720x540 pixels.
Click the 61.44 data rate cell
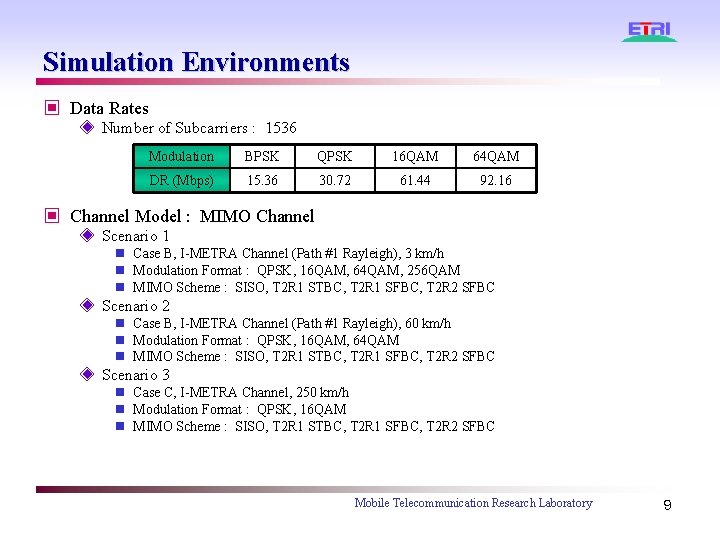pos(415,180)
